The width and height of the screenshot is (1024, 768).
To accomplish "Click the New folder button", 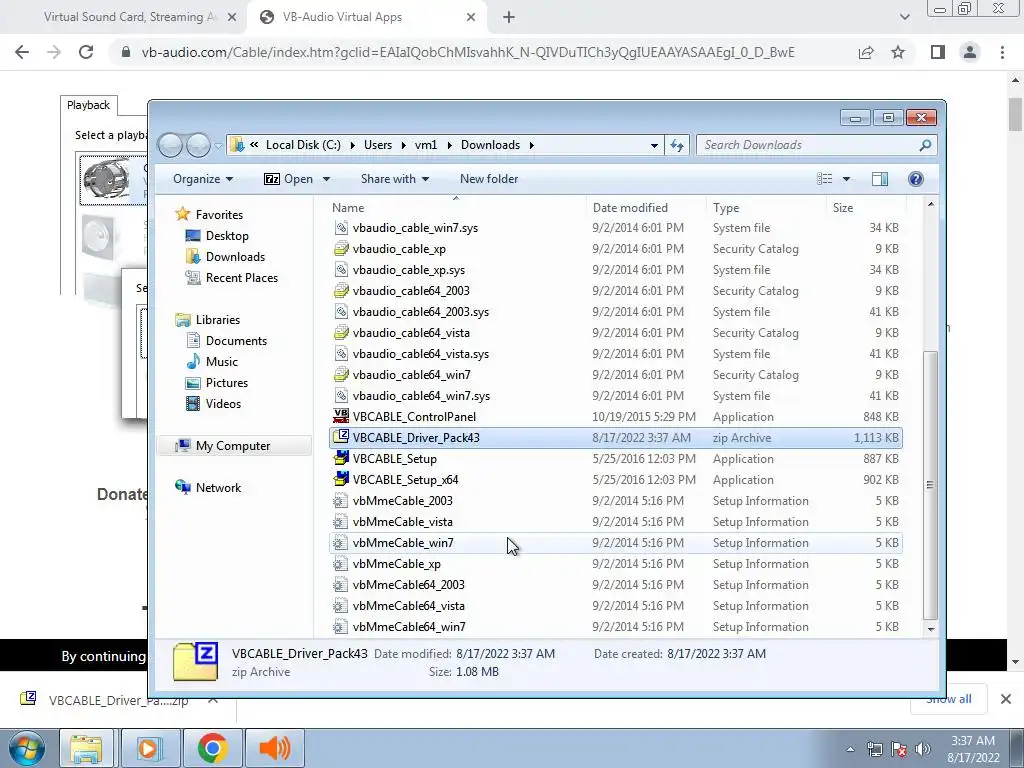I will coord(488,179).
